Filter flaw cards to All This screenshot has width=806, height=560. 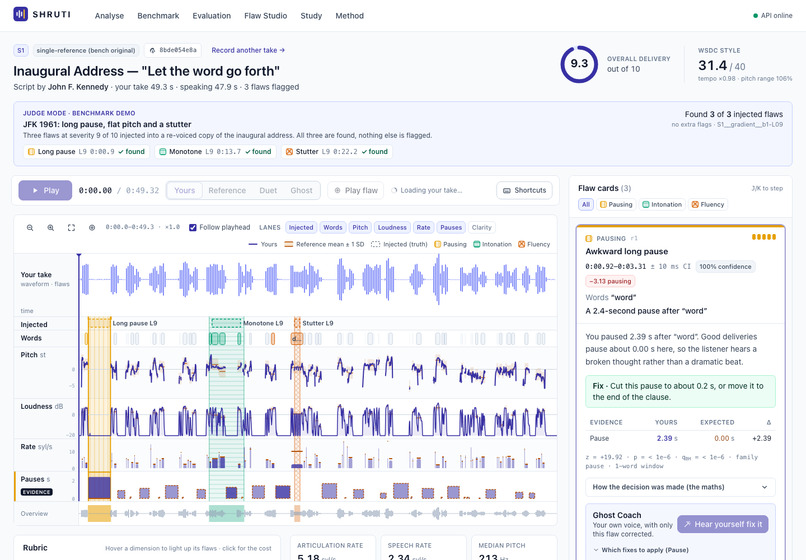[x=585, y=205]
